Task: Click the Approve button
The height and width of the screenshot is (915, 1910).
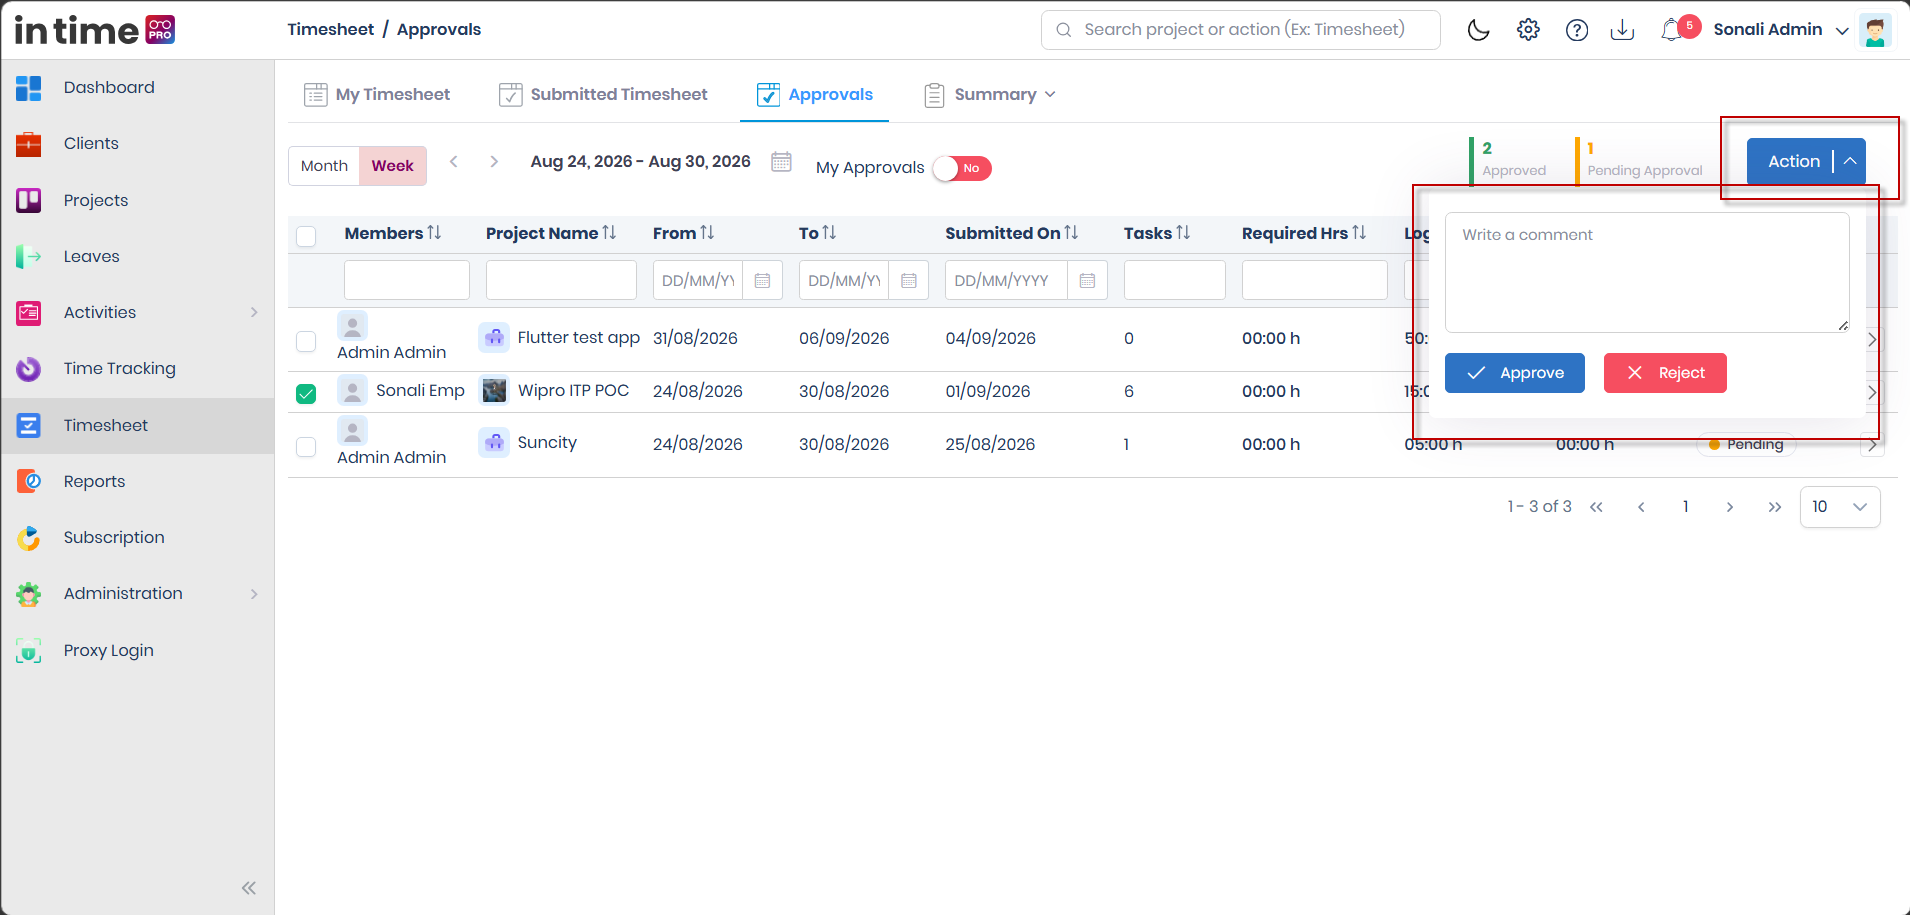Action: (x=1515, y=373)
